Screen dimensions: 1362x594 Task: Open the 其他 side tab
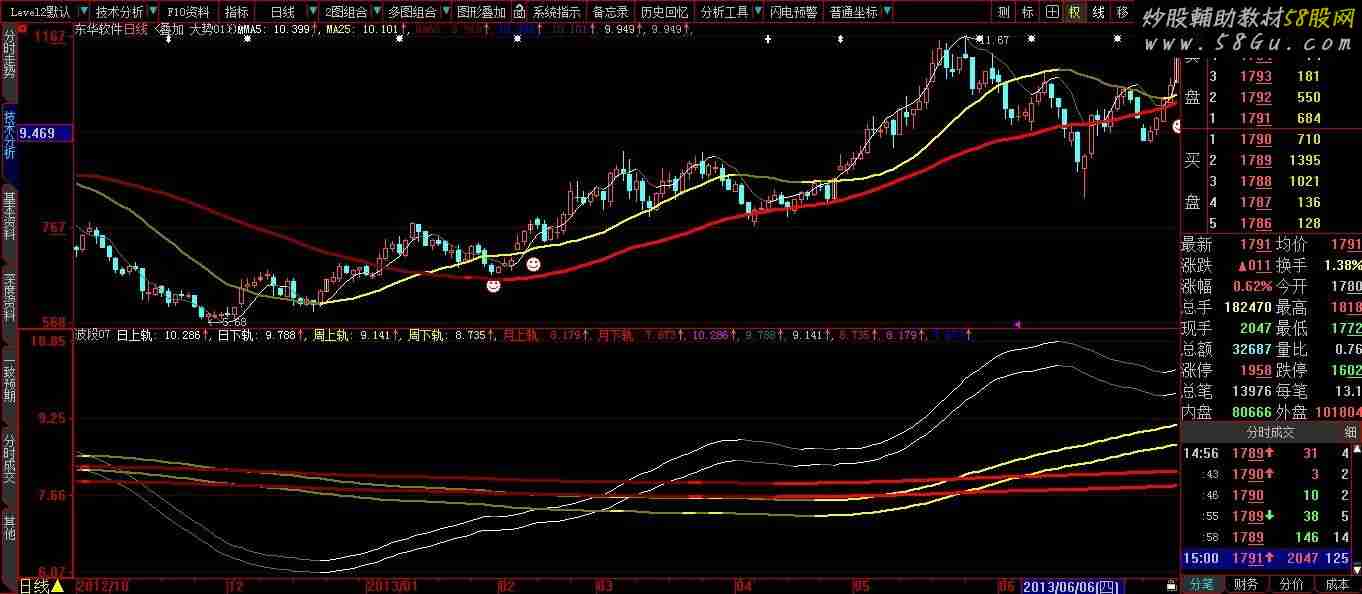(x=9, y=528)
